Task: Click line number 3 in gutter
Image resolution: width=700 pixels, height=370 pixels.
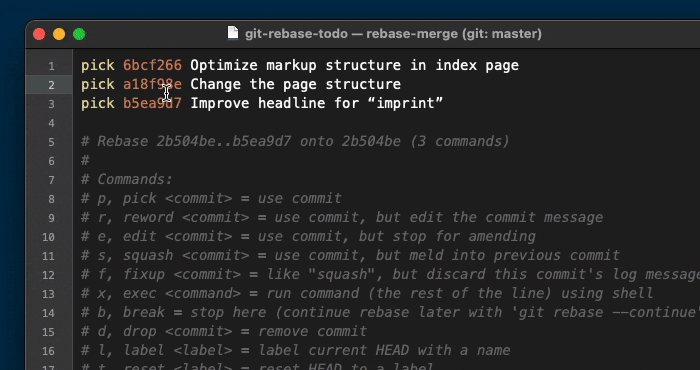Action: 51,104
